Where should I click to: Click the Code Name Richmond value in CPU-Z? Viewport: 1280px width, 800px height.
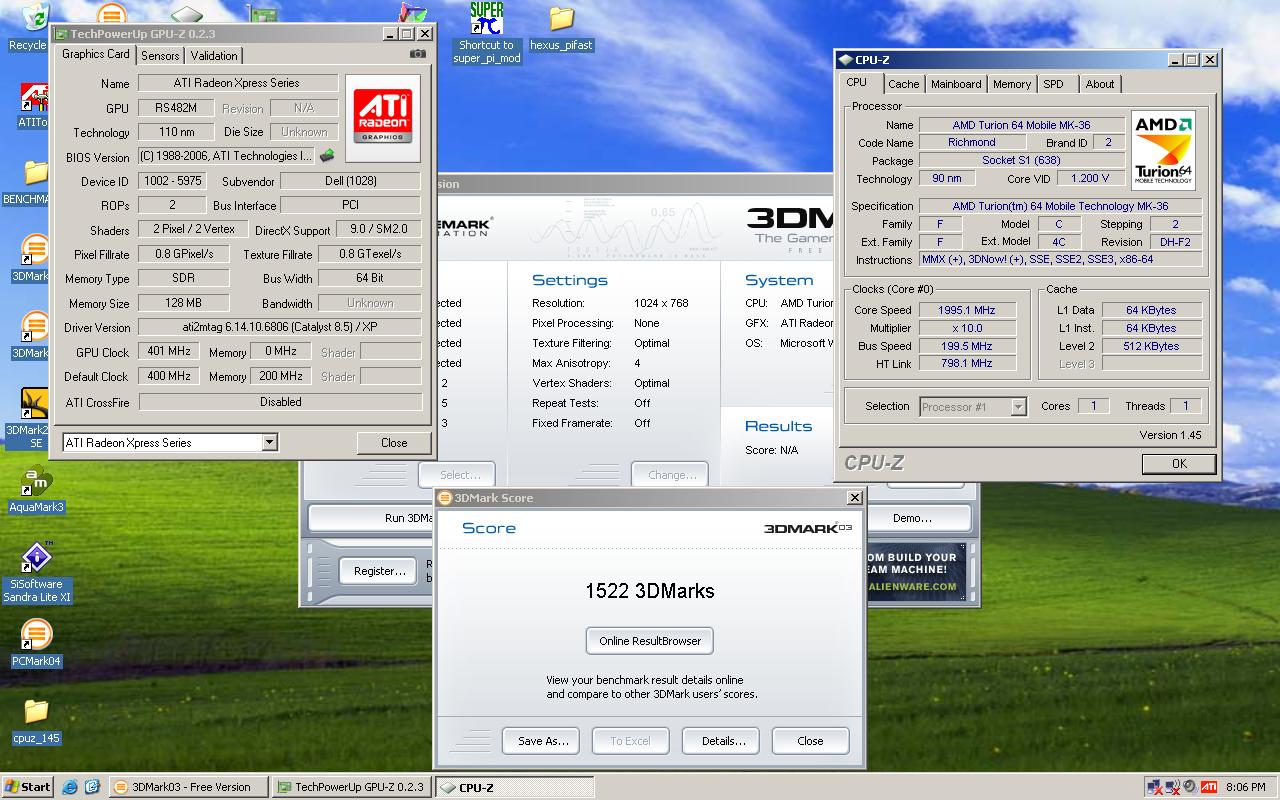tap(972, 143)
